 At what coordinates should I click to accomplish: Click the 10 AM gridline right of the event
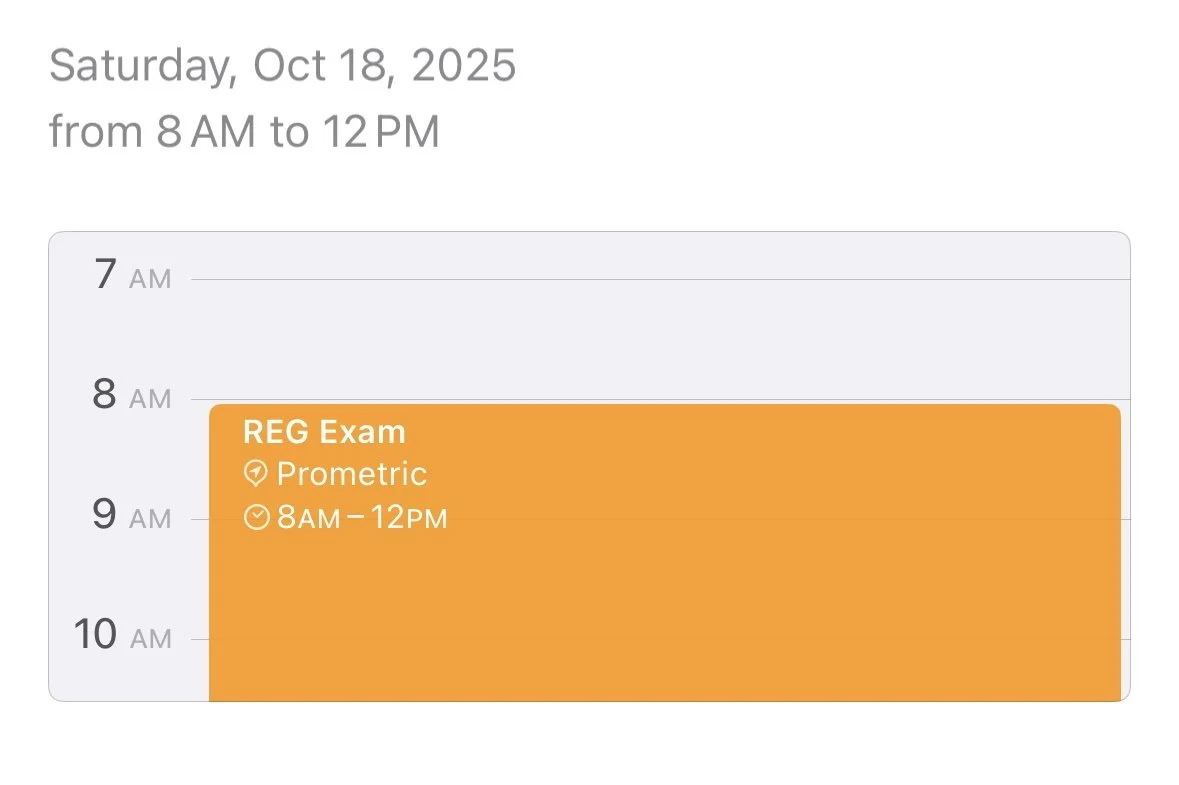click(x=1125, y=639)
